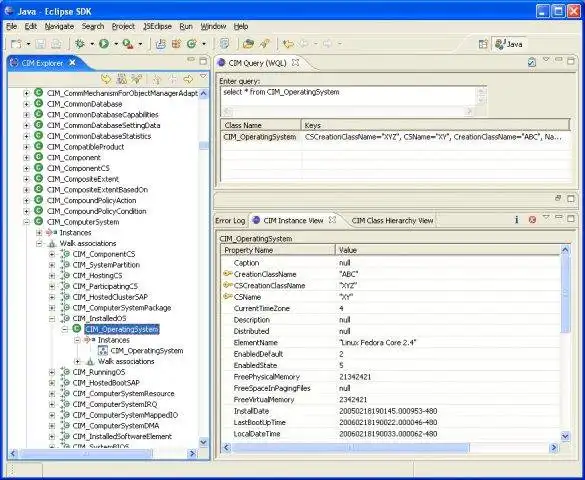Click the New Java Package toolbar icon
585x480 pixels.
click(x=176, y=44)
